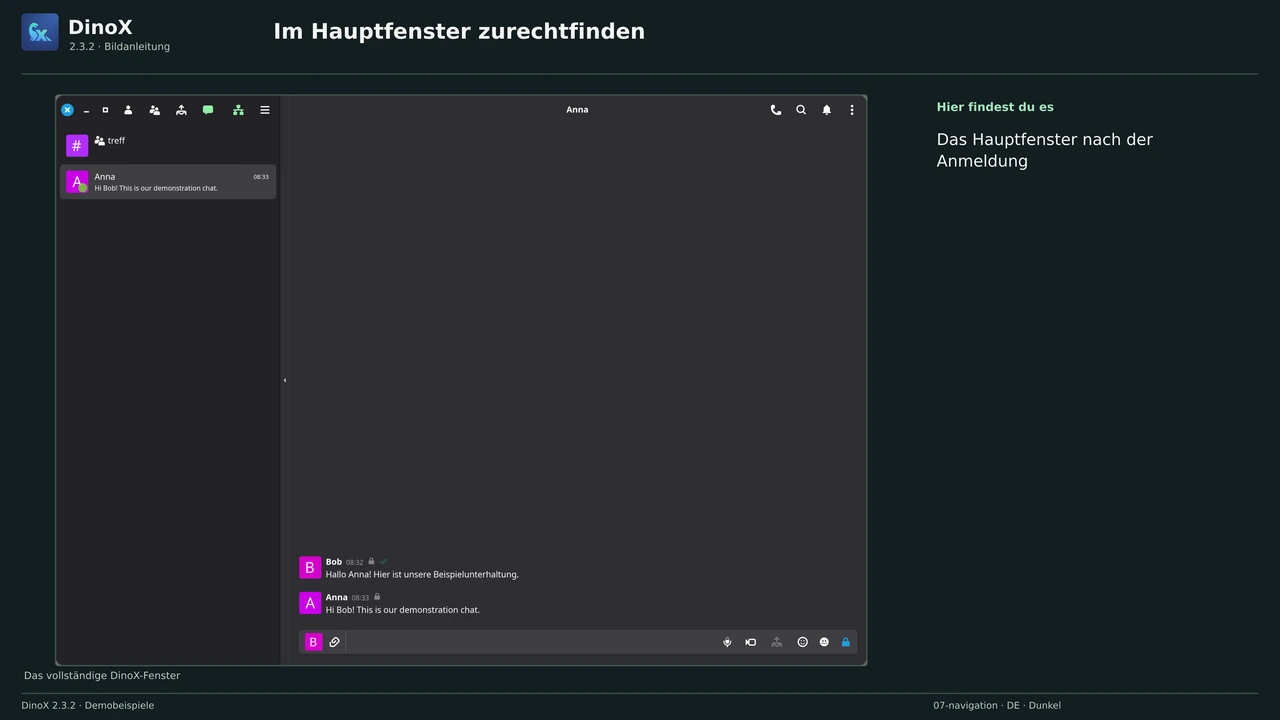Image resolution: width=1280 pixels, height=720 pixels.
Task: Click the 08:32 timestamp on Bob's message
Action: click(355, 562)
